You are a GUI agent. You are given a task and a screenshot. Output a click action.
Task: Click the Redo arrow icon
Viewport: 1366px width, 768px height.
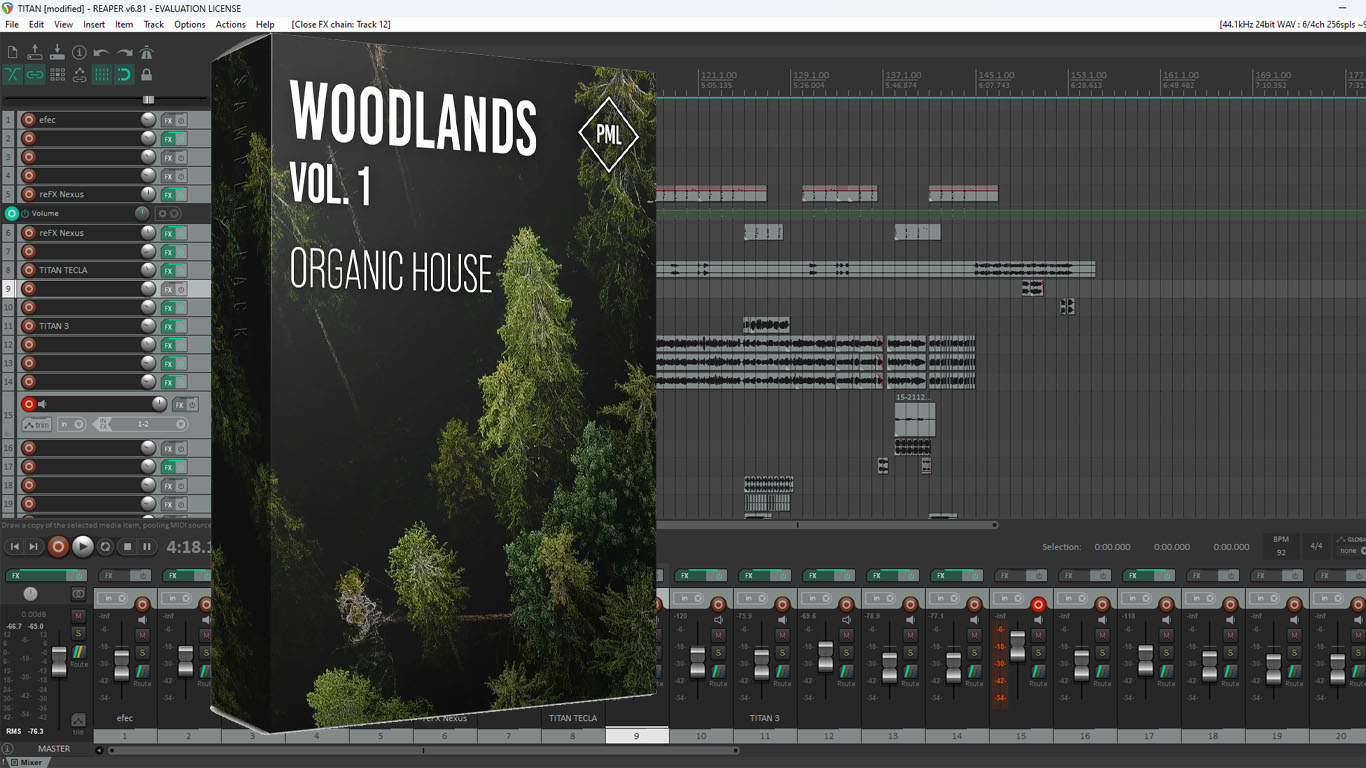click(124, 52)
